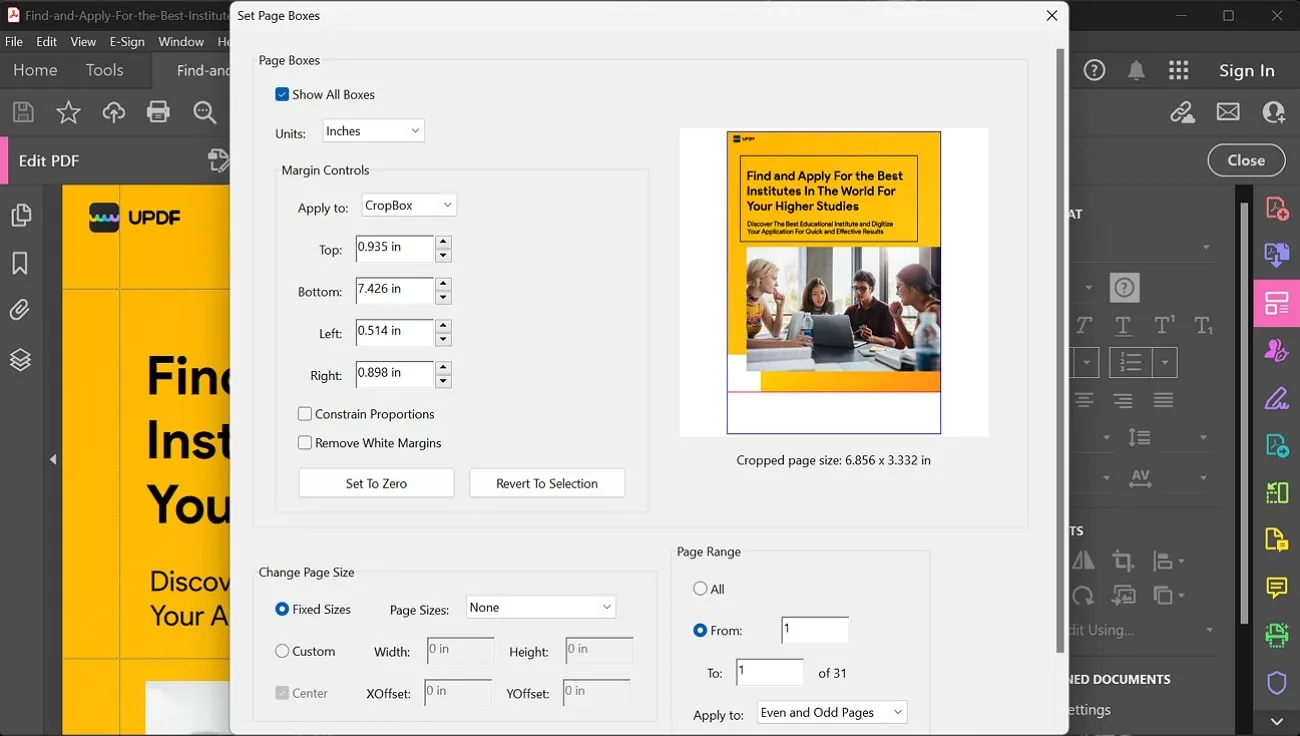This screenshot has width=1300, height=736.
Task: Change Apply to from CropBox
Action: [x=408, y=205]
